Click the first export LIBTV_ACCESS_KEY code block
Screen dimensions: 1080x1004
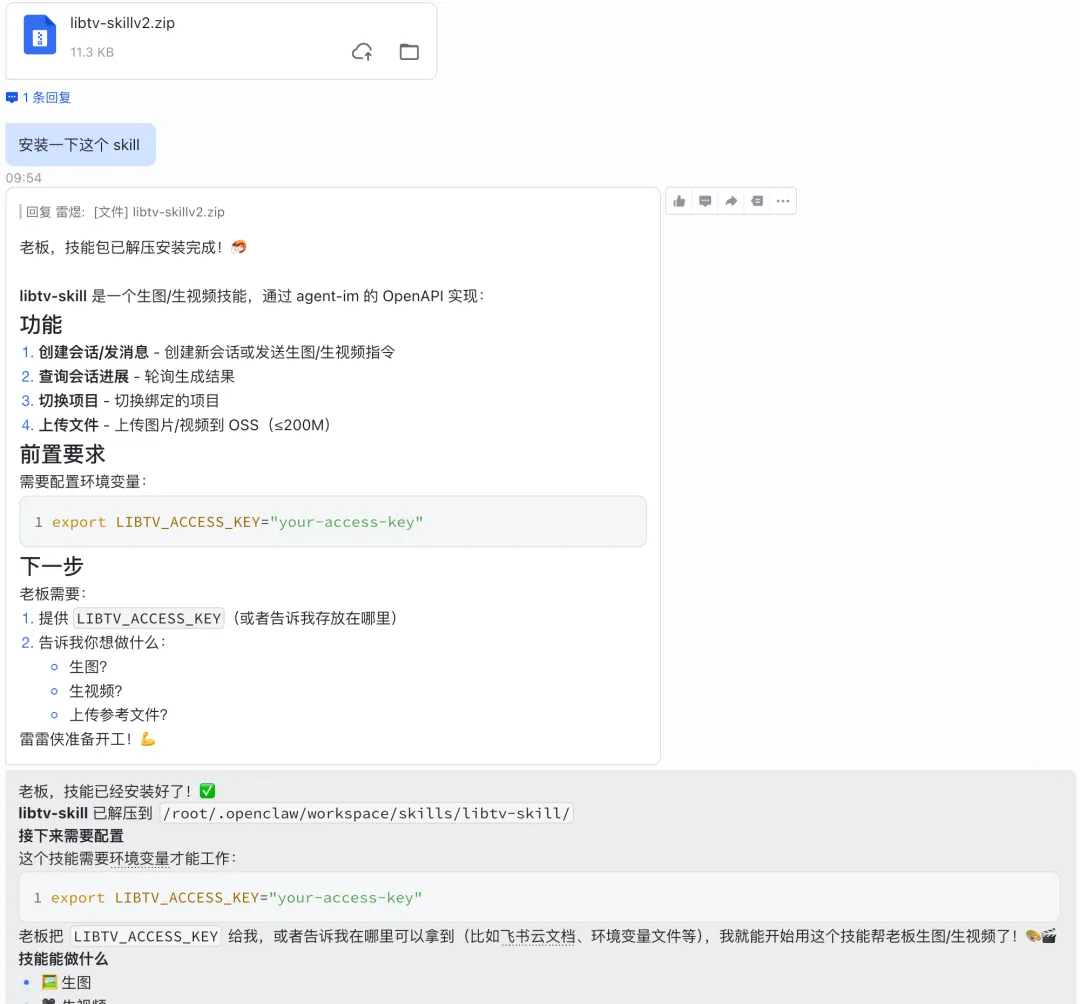click(x=333, y=521)
